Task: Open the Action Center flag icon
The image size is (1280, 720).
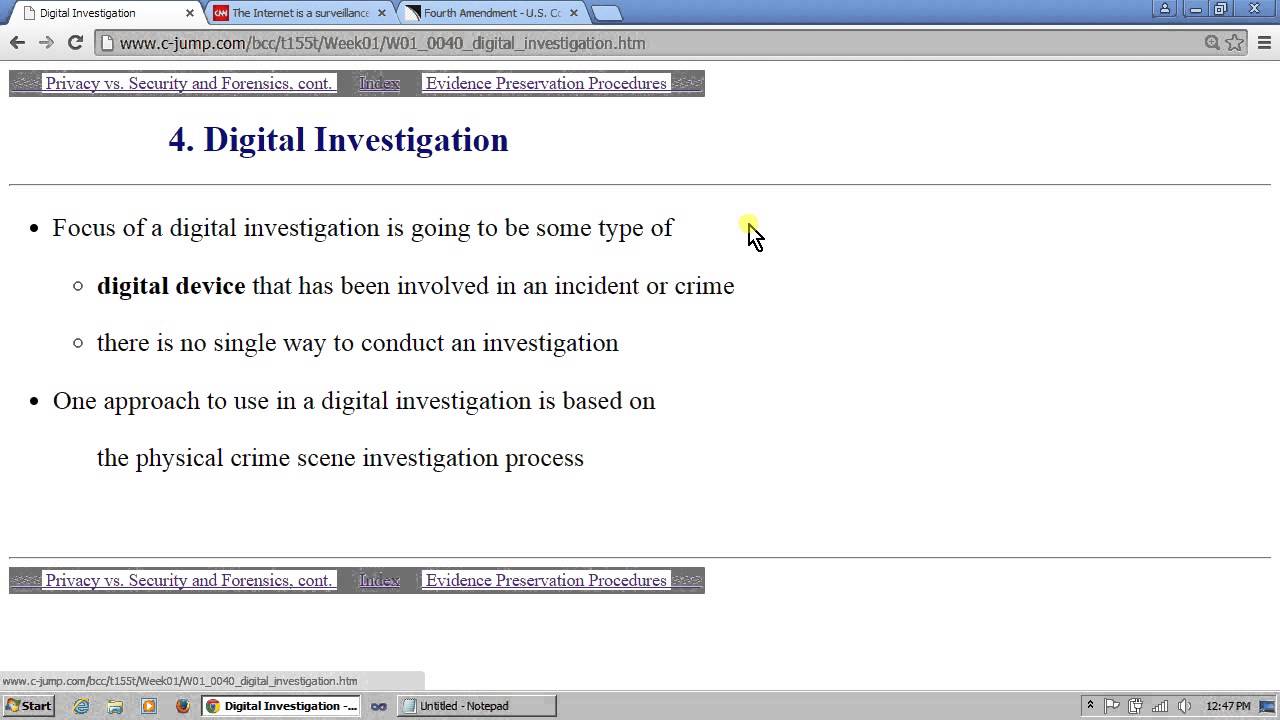Action: (1112, 706)
